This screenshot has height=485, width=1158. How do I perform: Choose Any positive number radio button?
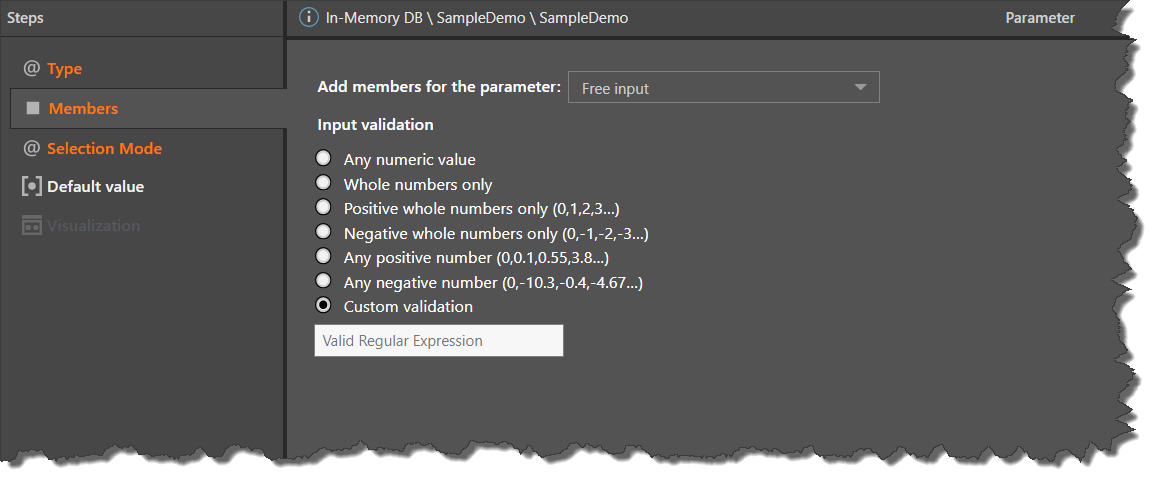pos(323,257)
